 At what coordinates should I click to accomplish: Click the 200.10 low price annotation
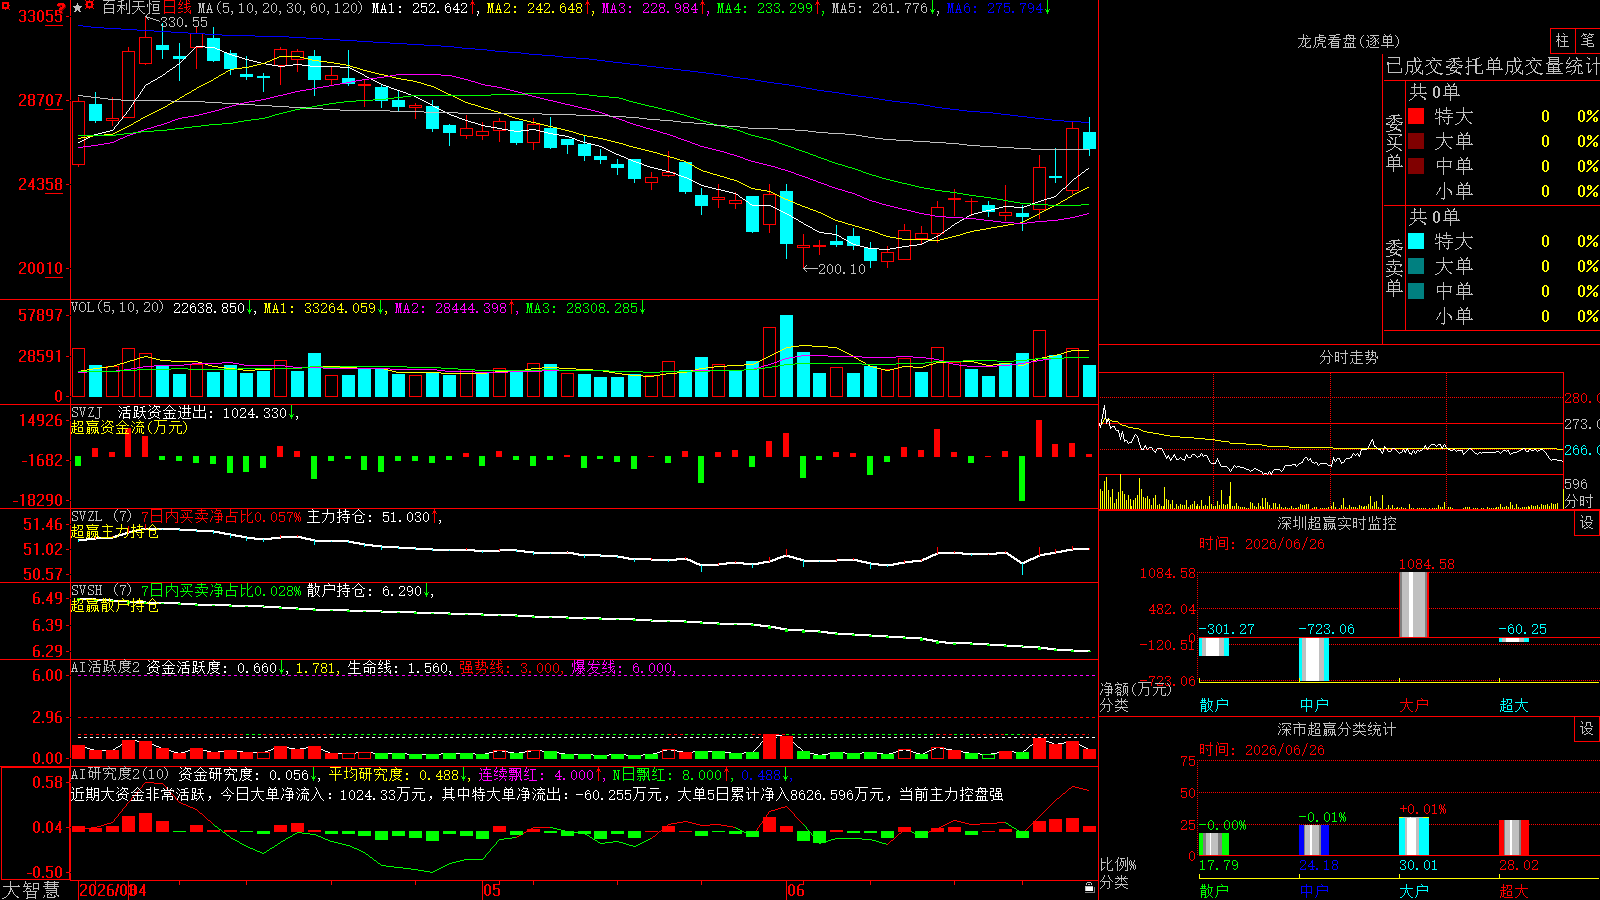point(842,269)
